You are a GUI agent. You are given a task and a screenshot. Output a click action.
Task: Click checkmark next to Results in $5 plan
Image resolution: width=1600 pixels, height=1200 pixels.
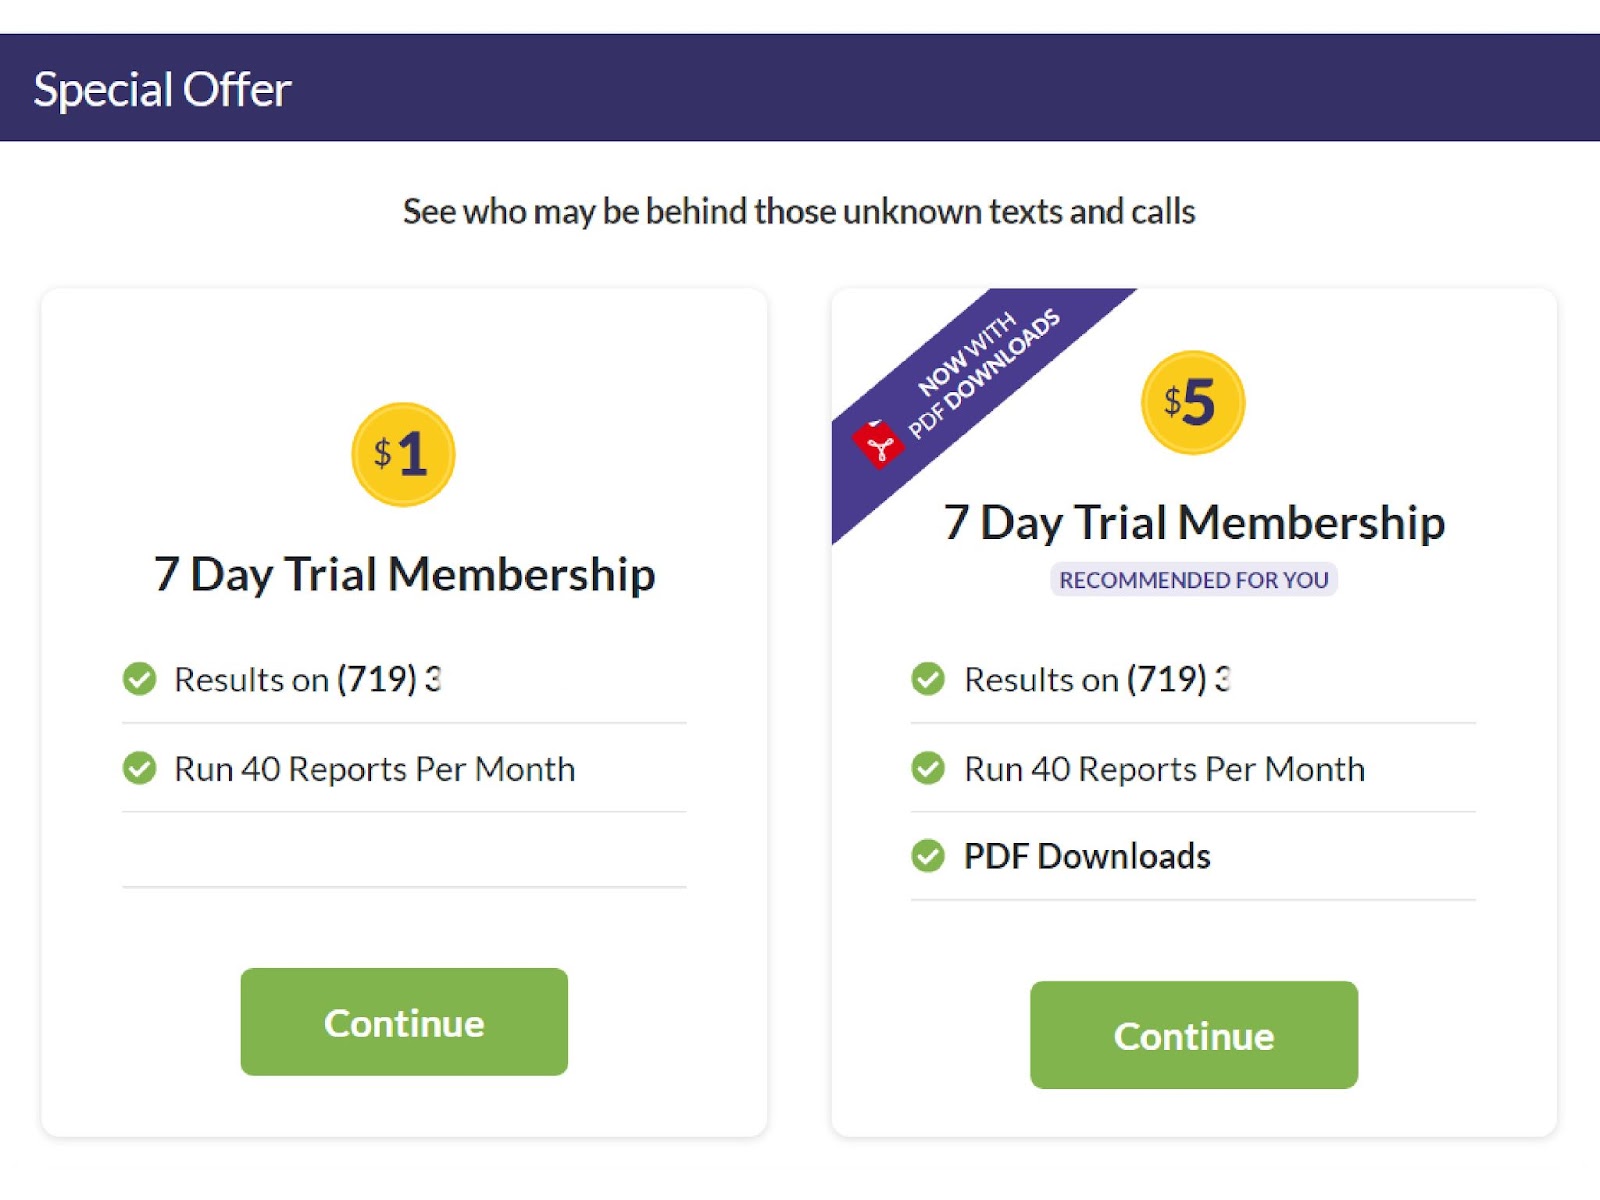[928, 679]
